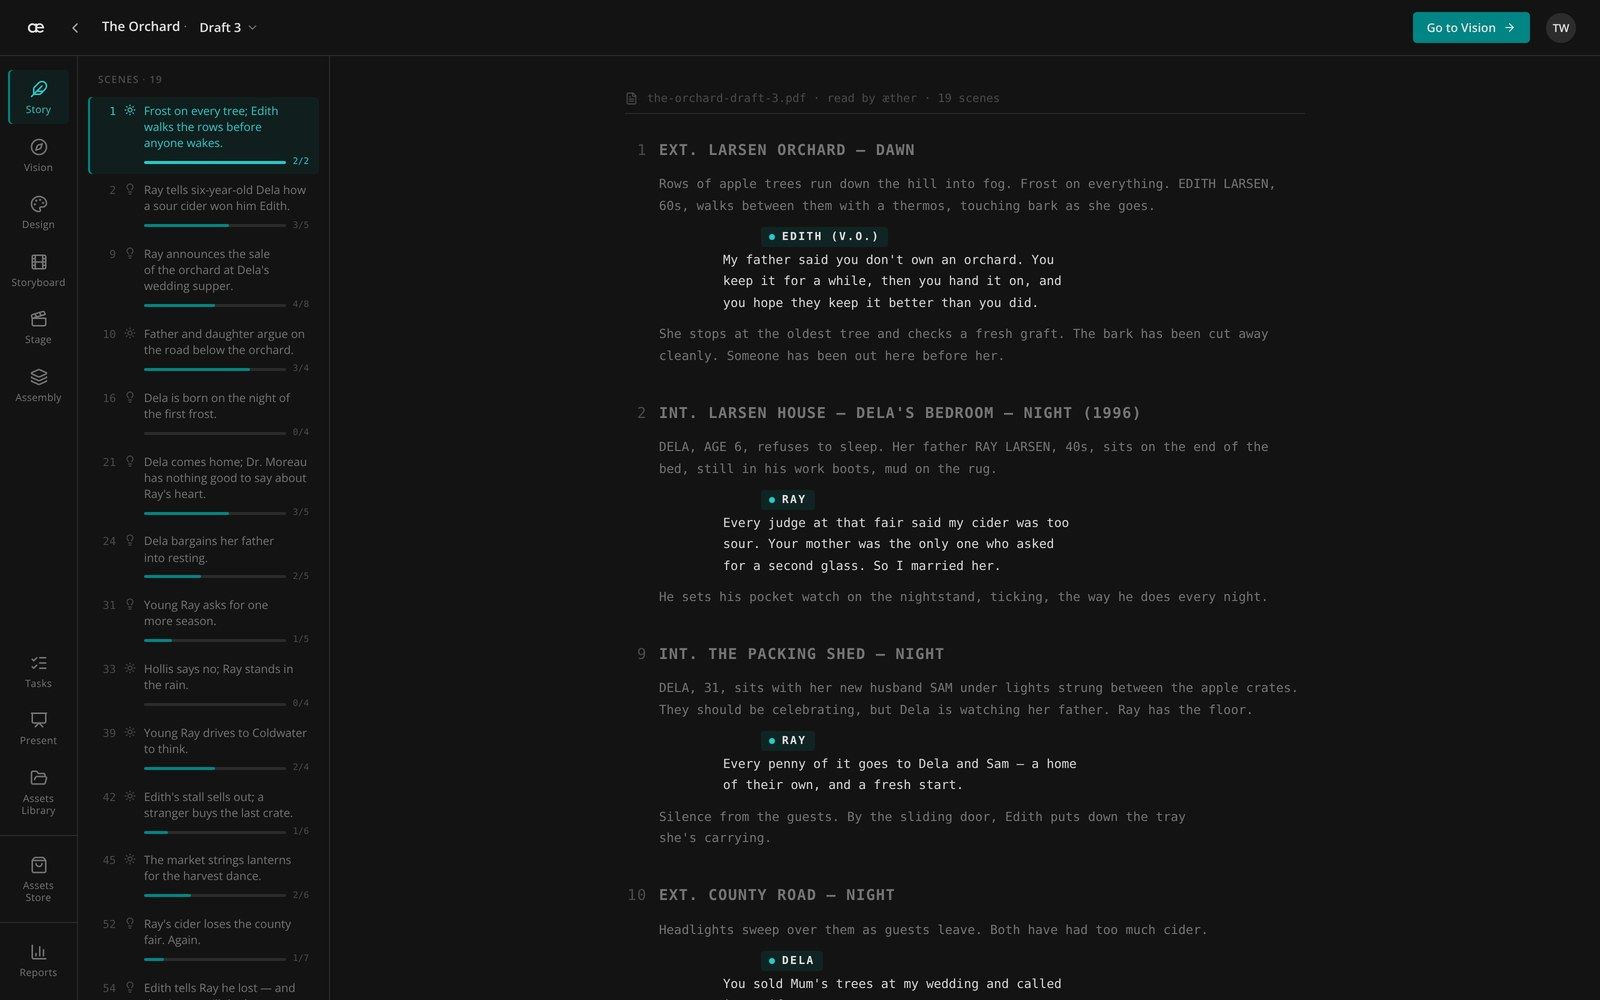The width and height of the screenshot is (1600, 1000).
Task: Select scene 42 Edith's stall sells out
Action: pos(203,813)
